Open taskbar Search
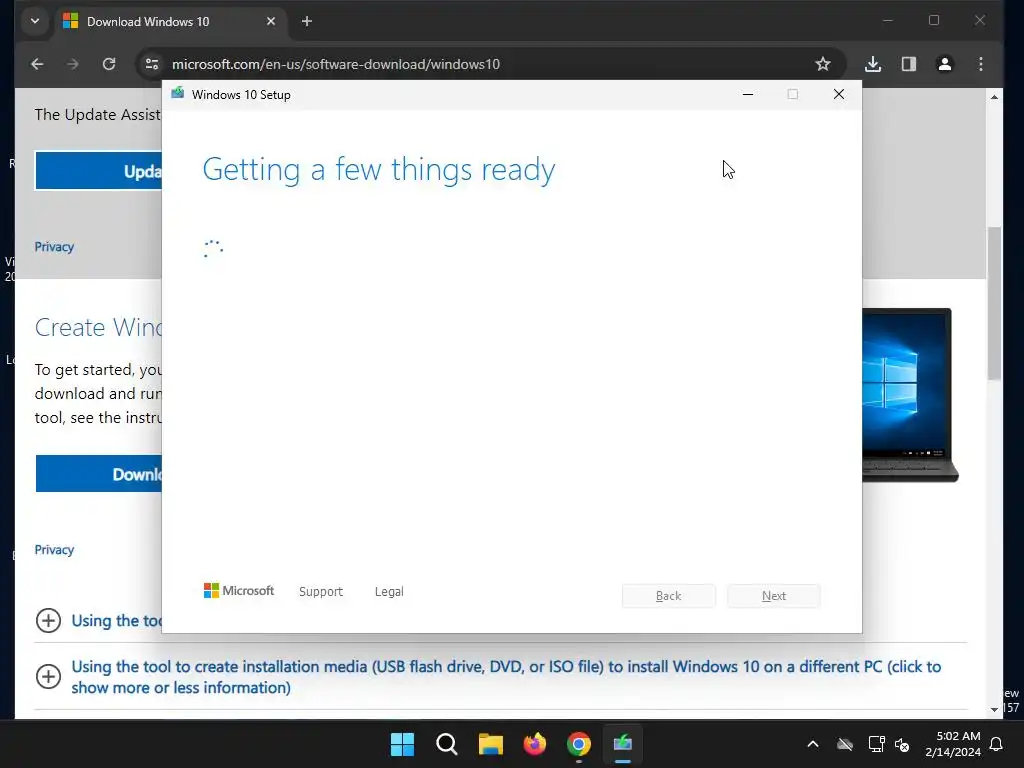This screenshot has height=768, width=1024. click(x=447, y=744)
